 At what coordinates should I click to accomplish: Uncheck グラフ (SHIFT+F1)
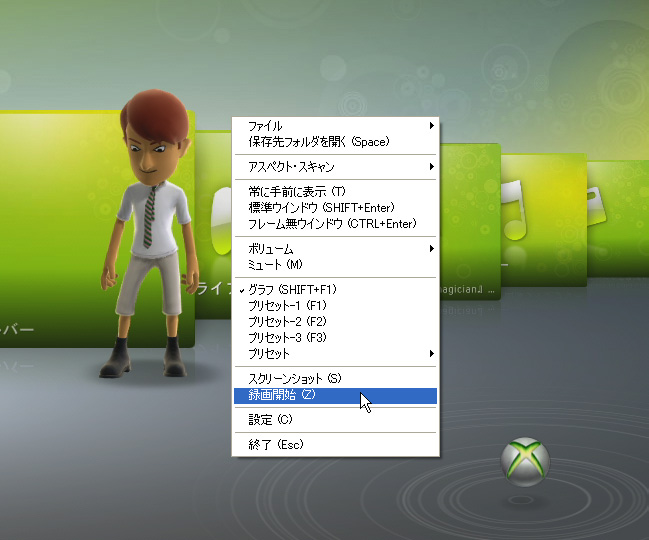tap(335, 289)
